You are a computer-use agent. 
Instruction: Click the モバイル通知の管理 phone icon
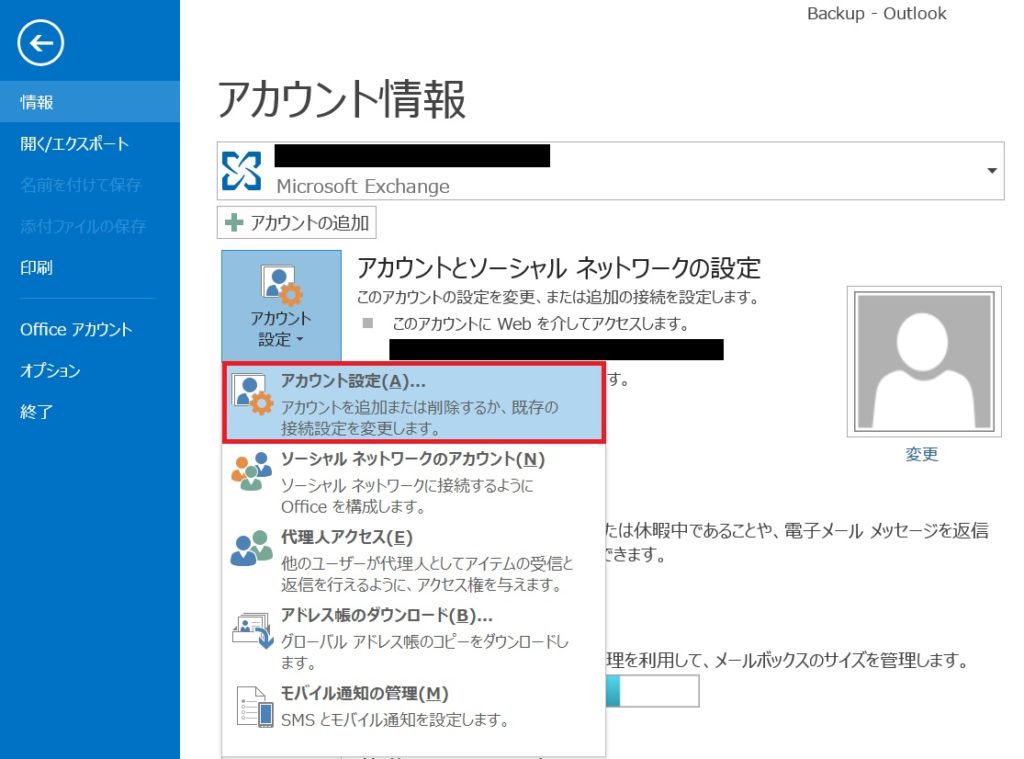pos(255,706)
